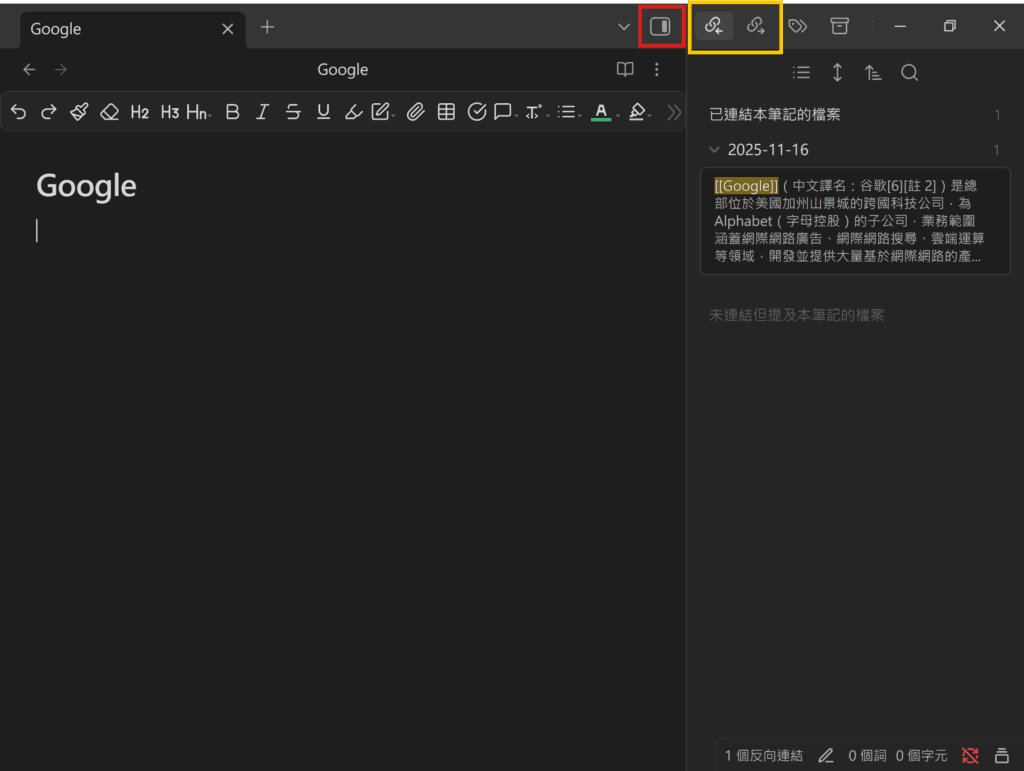Toggle the right sidebar panel
1024x771 pixels.
point(660,27)
